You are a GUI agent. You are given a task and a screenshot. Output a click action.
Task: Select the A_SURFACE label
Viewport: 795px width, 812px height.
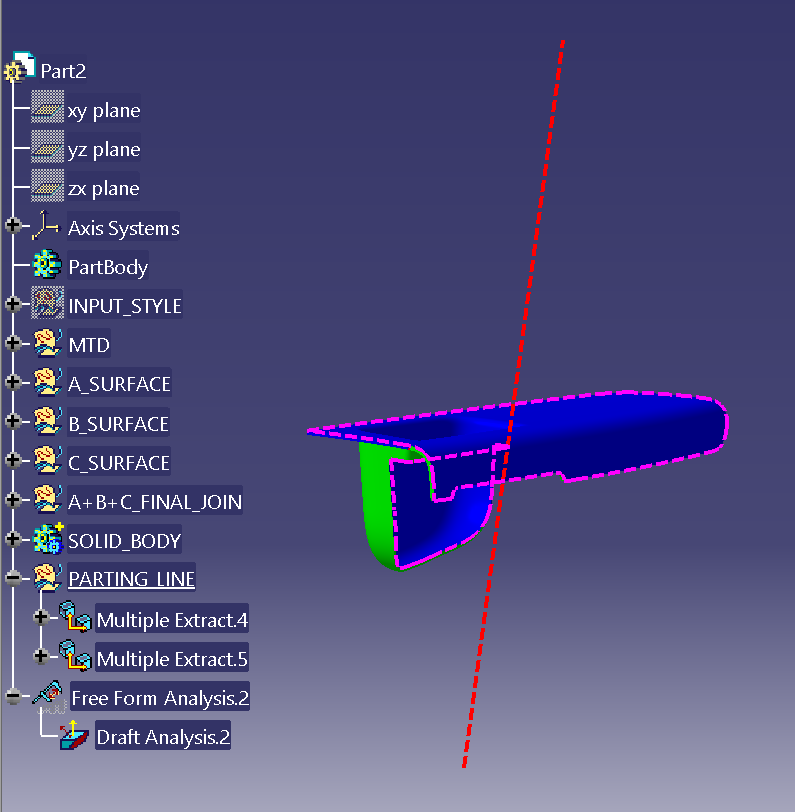(119, 384)
